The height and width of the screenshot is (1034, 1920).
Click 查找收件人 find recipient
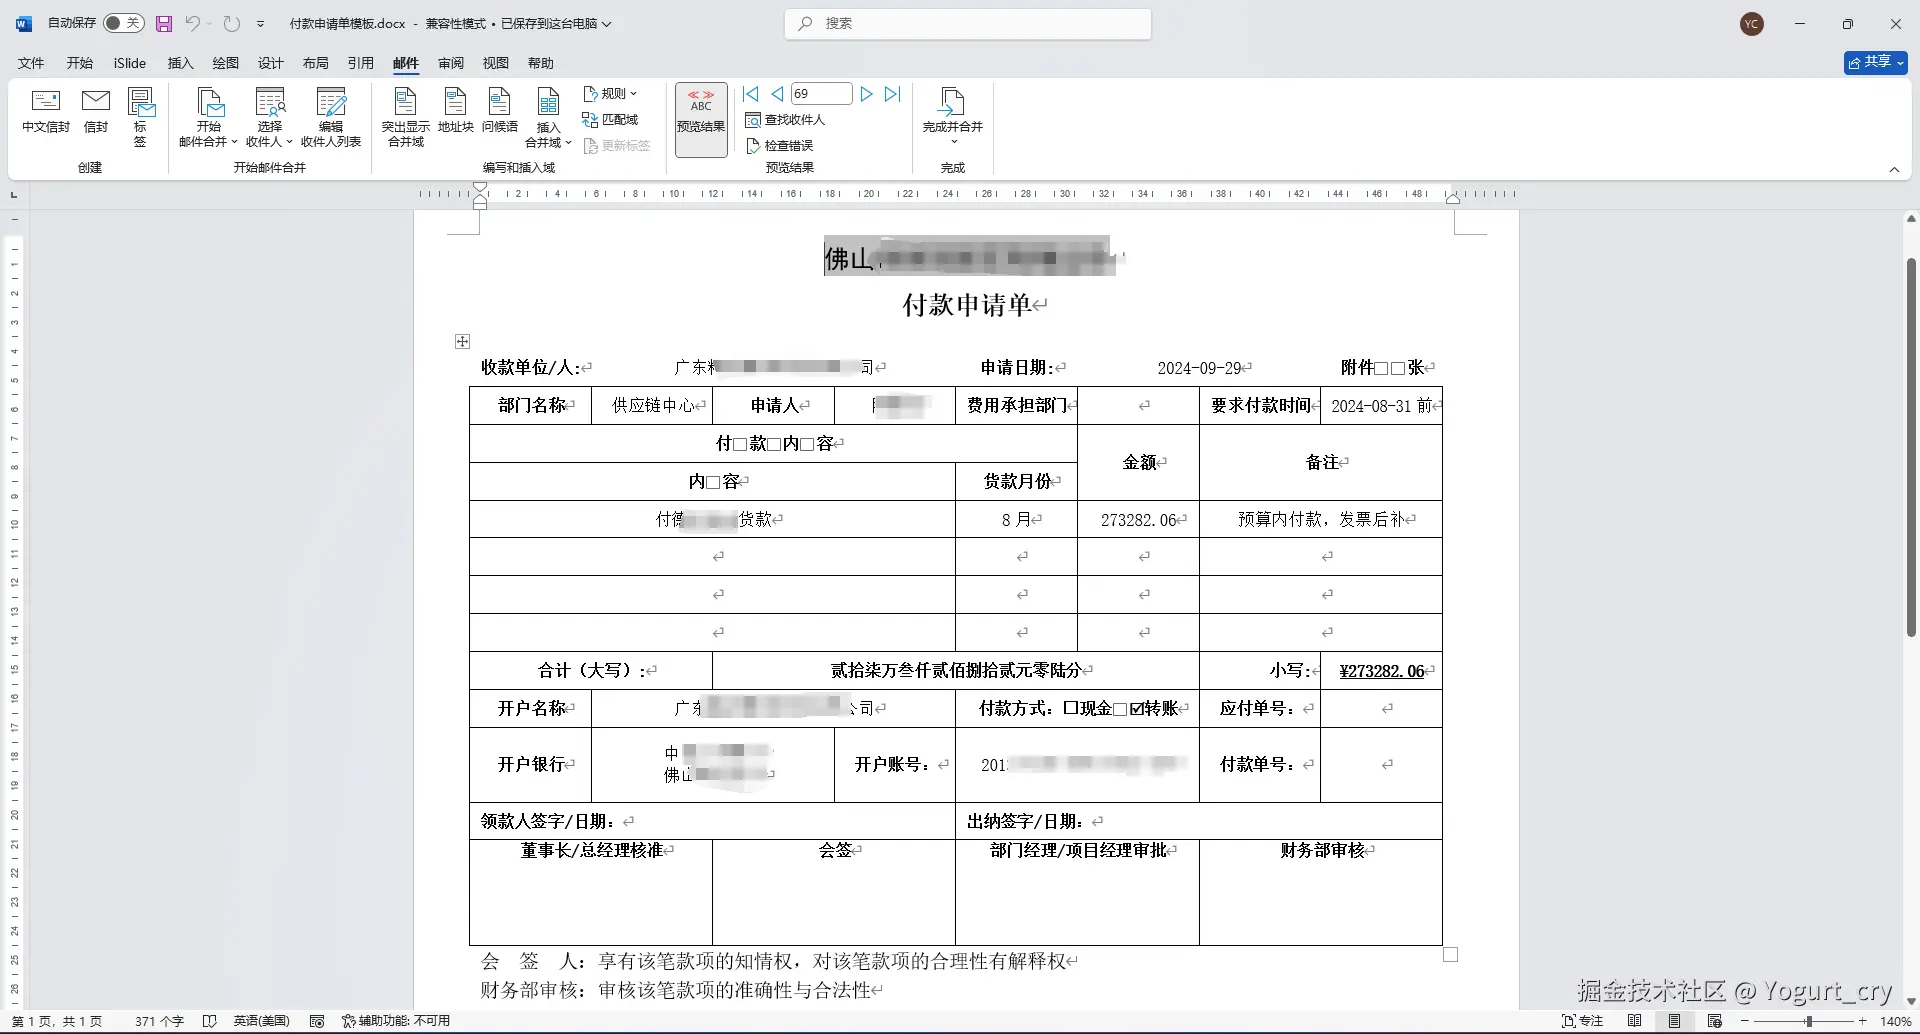[785, 120]
